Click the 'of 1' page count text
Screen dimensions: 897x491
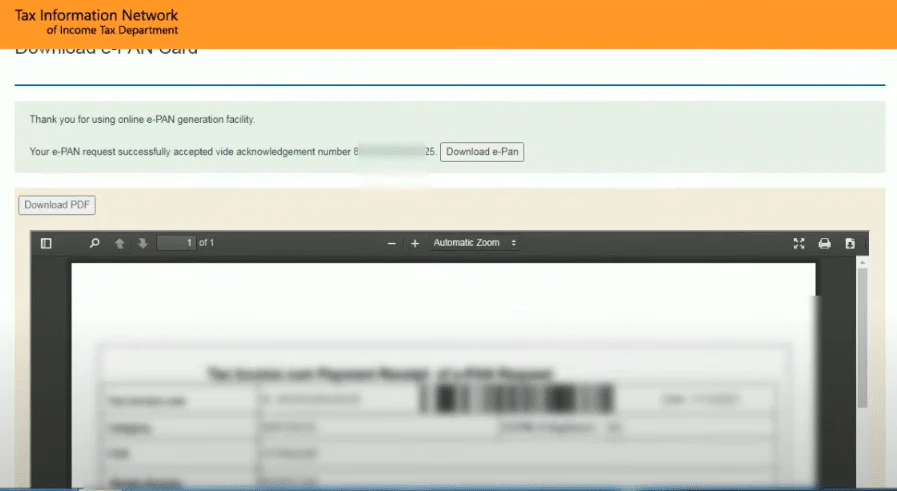click(x=207, y=243)
